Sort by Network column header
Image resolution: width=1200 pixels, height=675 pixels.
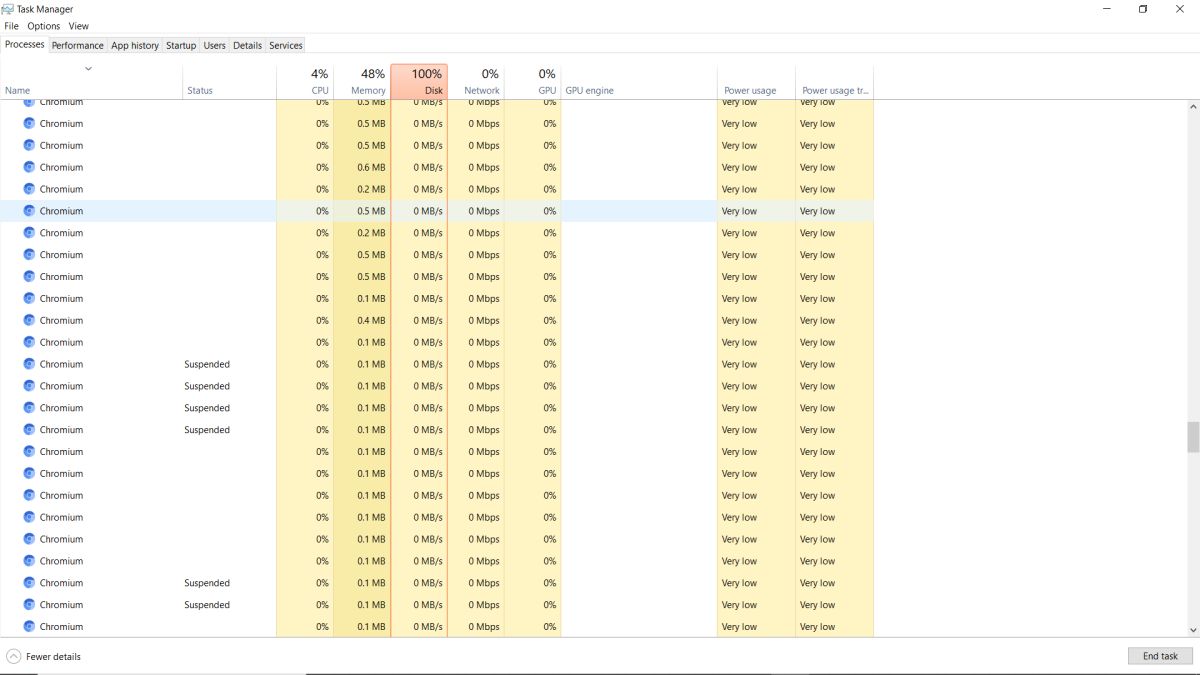point(476,82)
